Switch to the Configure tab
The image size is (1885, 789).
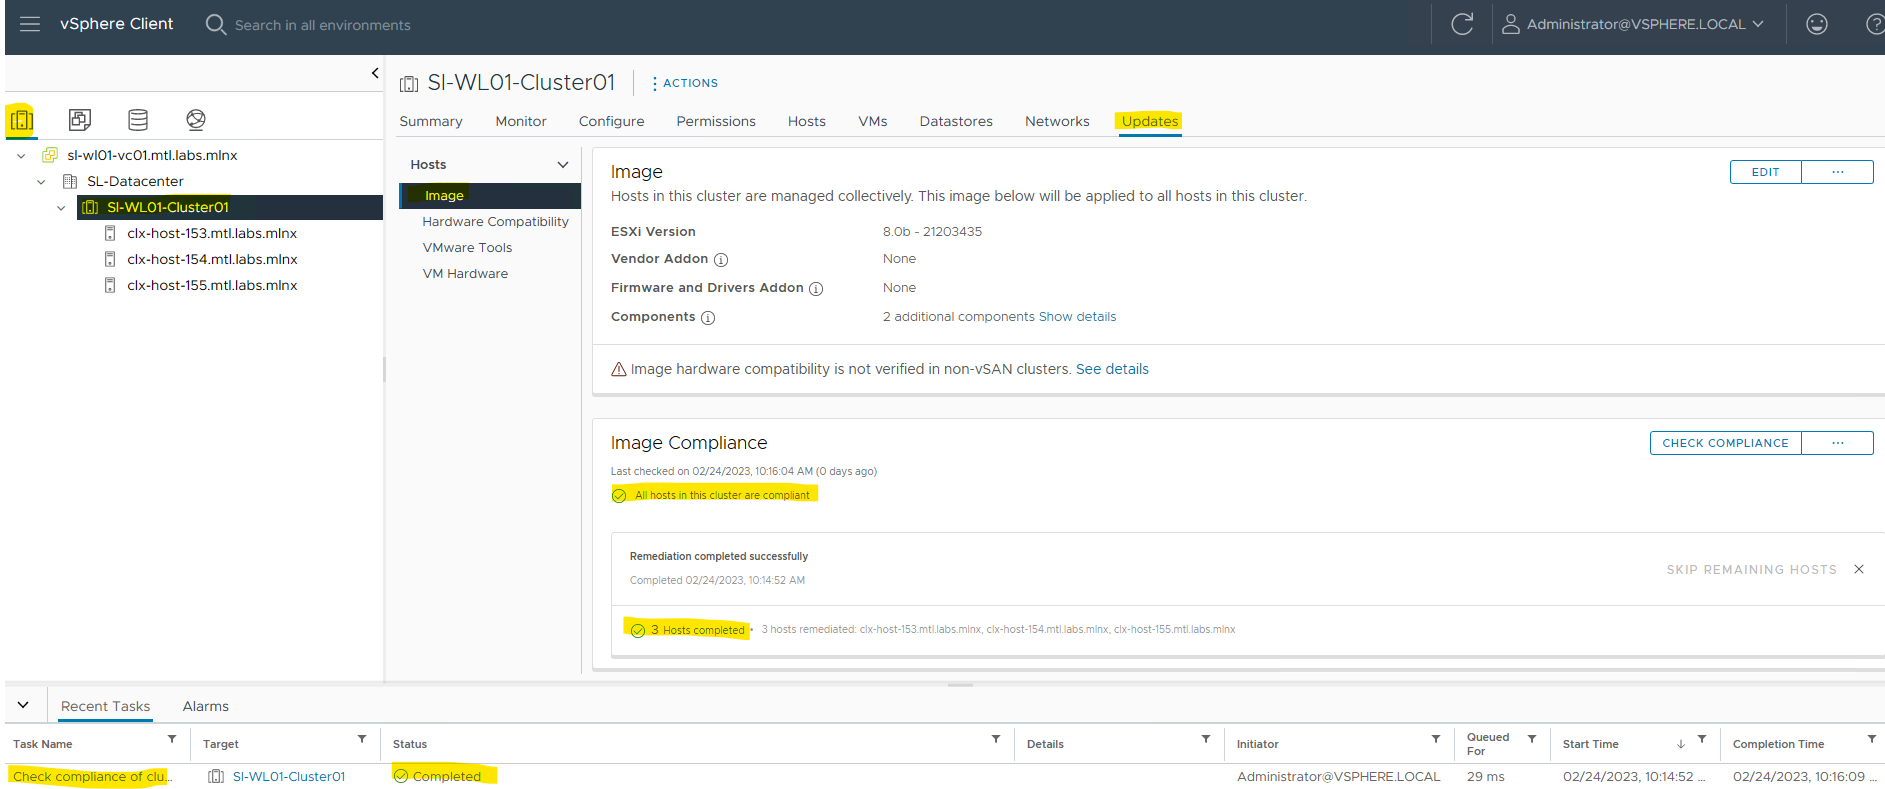612,122
